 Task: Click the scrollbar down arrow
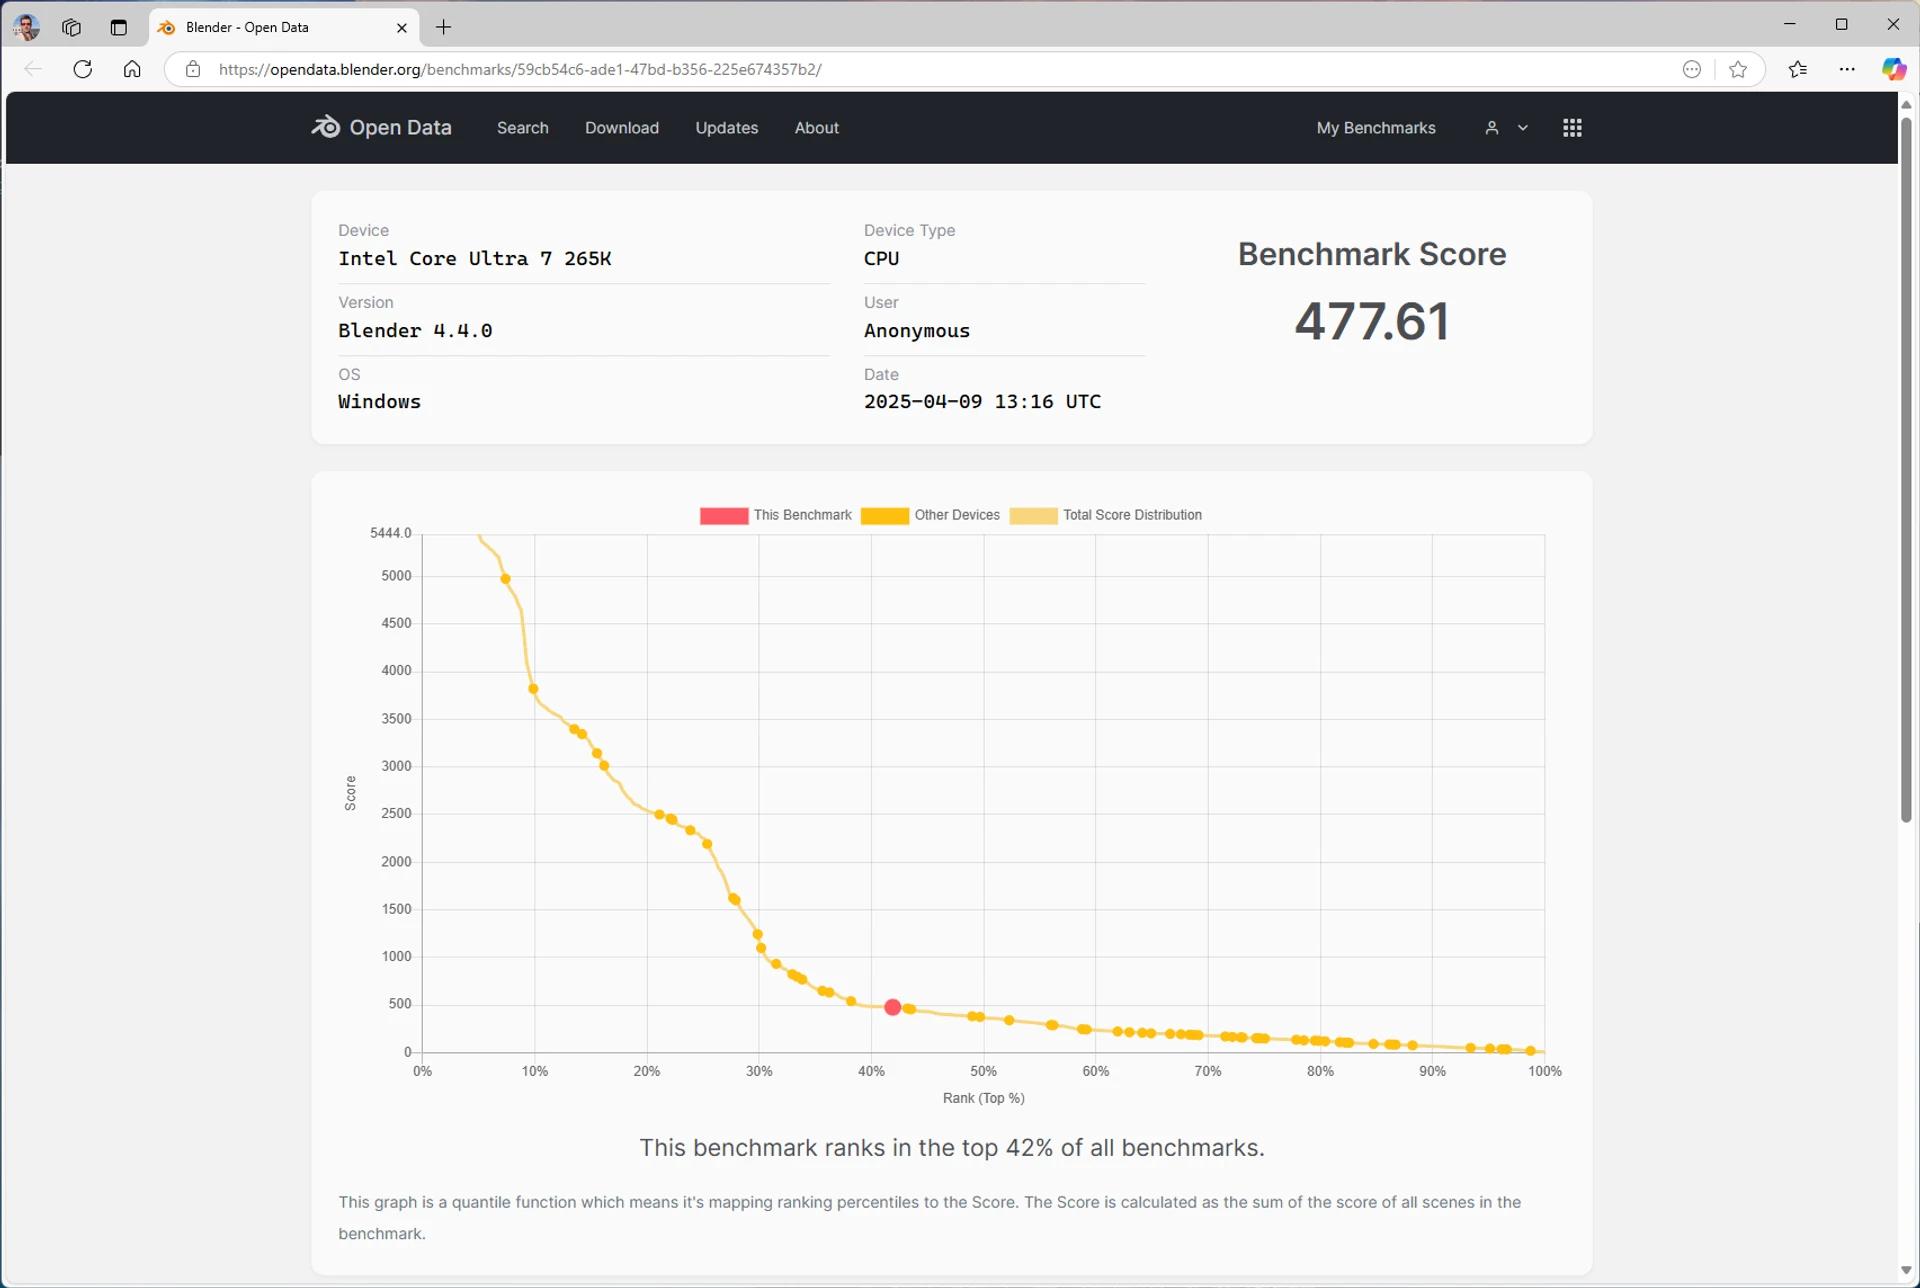(x=1906, y=1270)
